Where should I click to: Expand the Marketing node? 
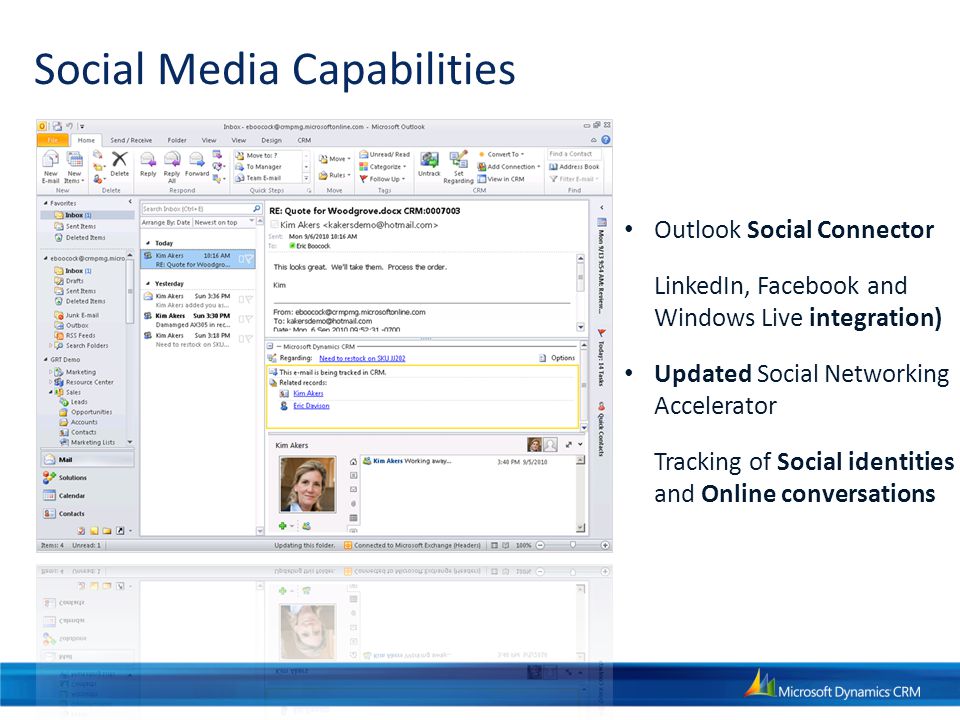(x=50, y=372)
